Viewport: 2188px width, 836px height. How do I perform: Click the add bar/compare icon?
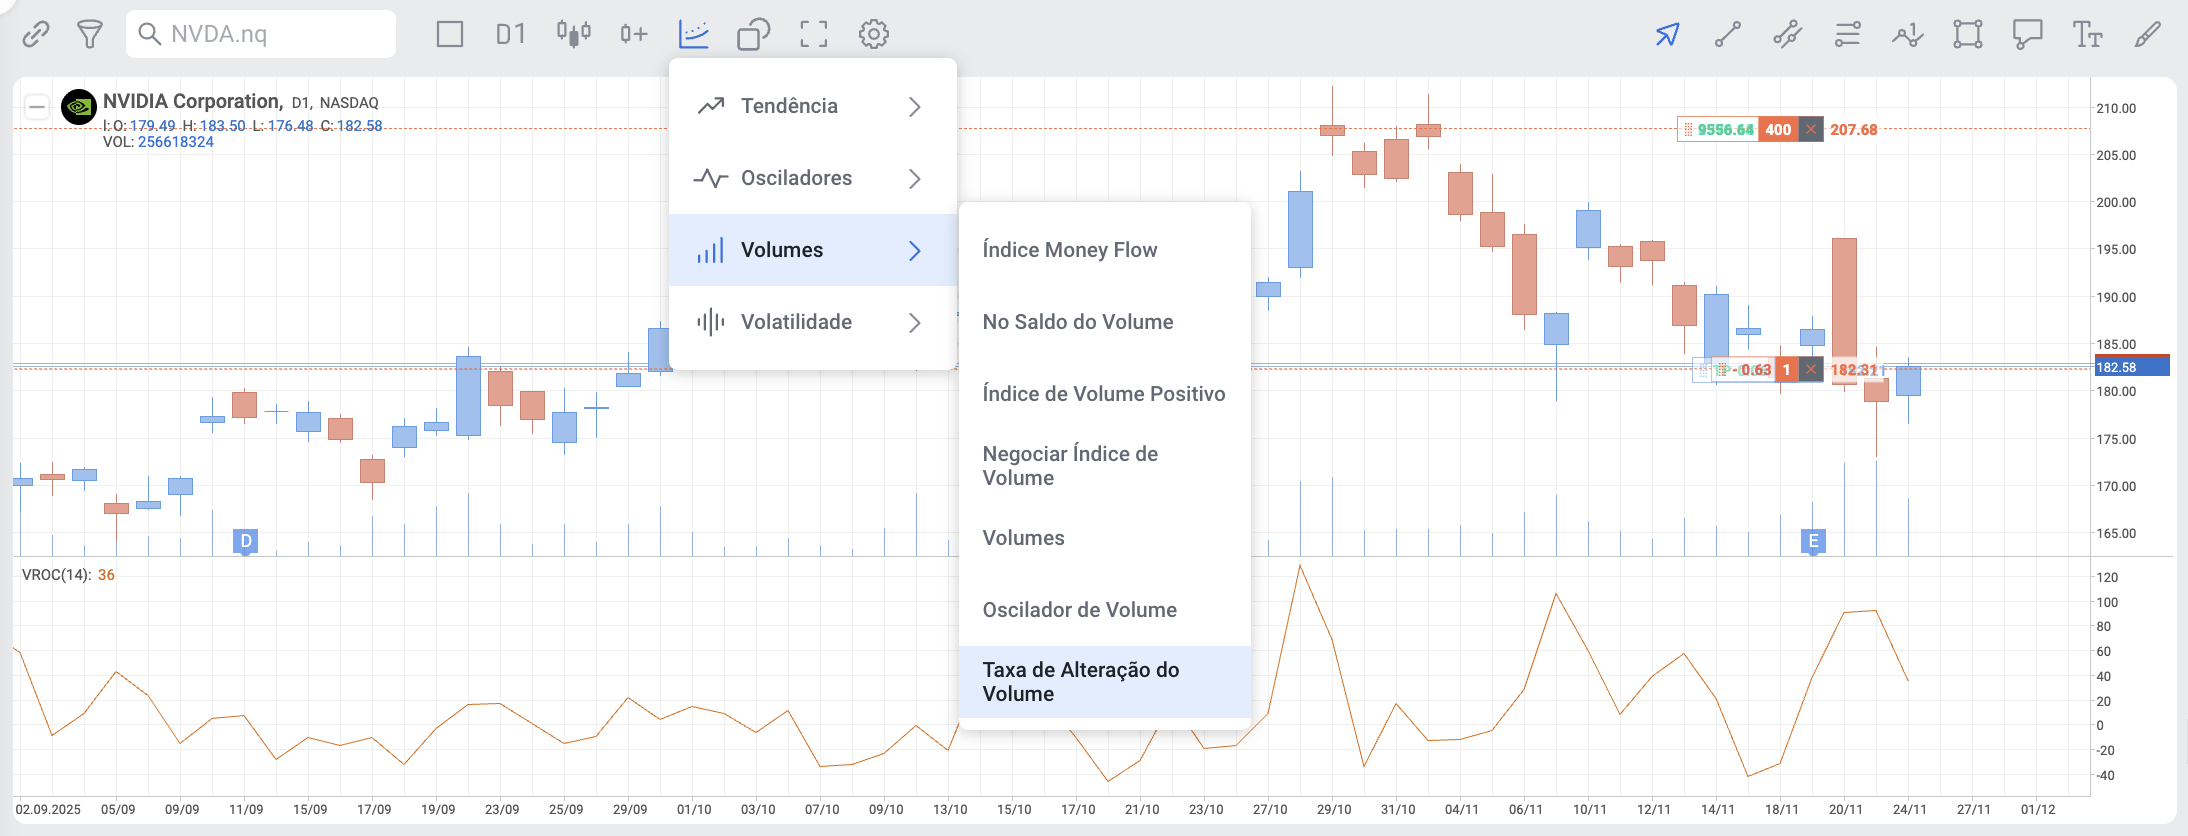click(633, 34)
